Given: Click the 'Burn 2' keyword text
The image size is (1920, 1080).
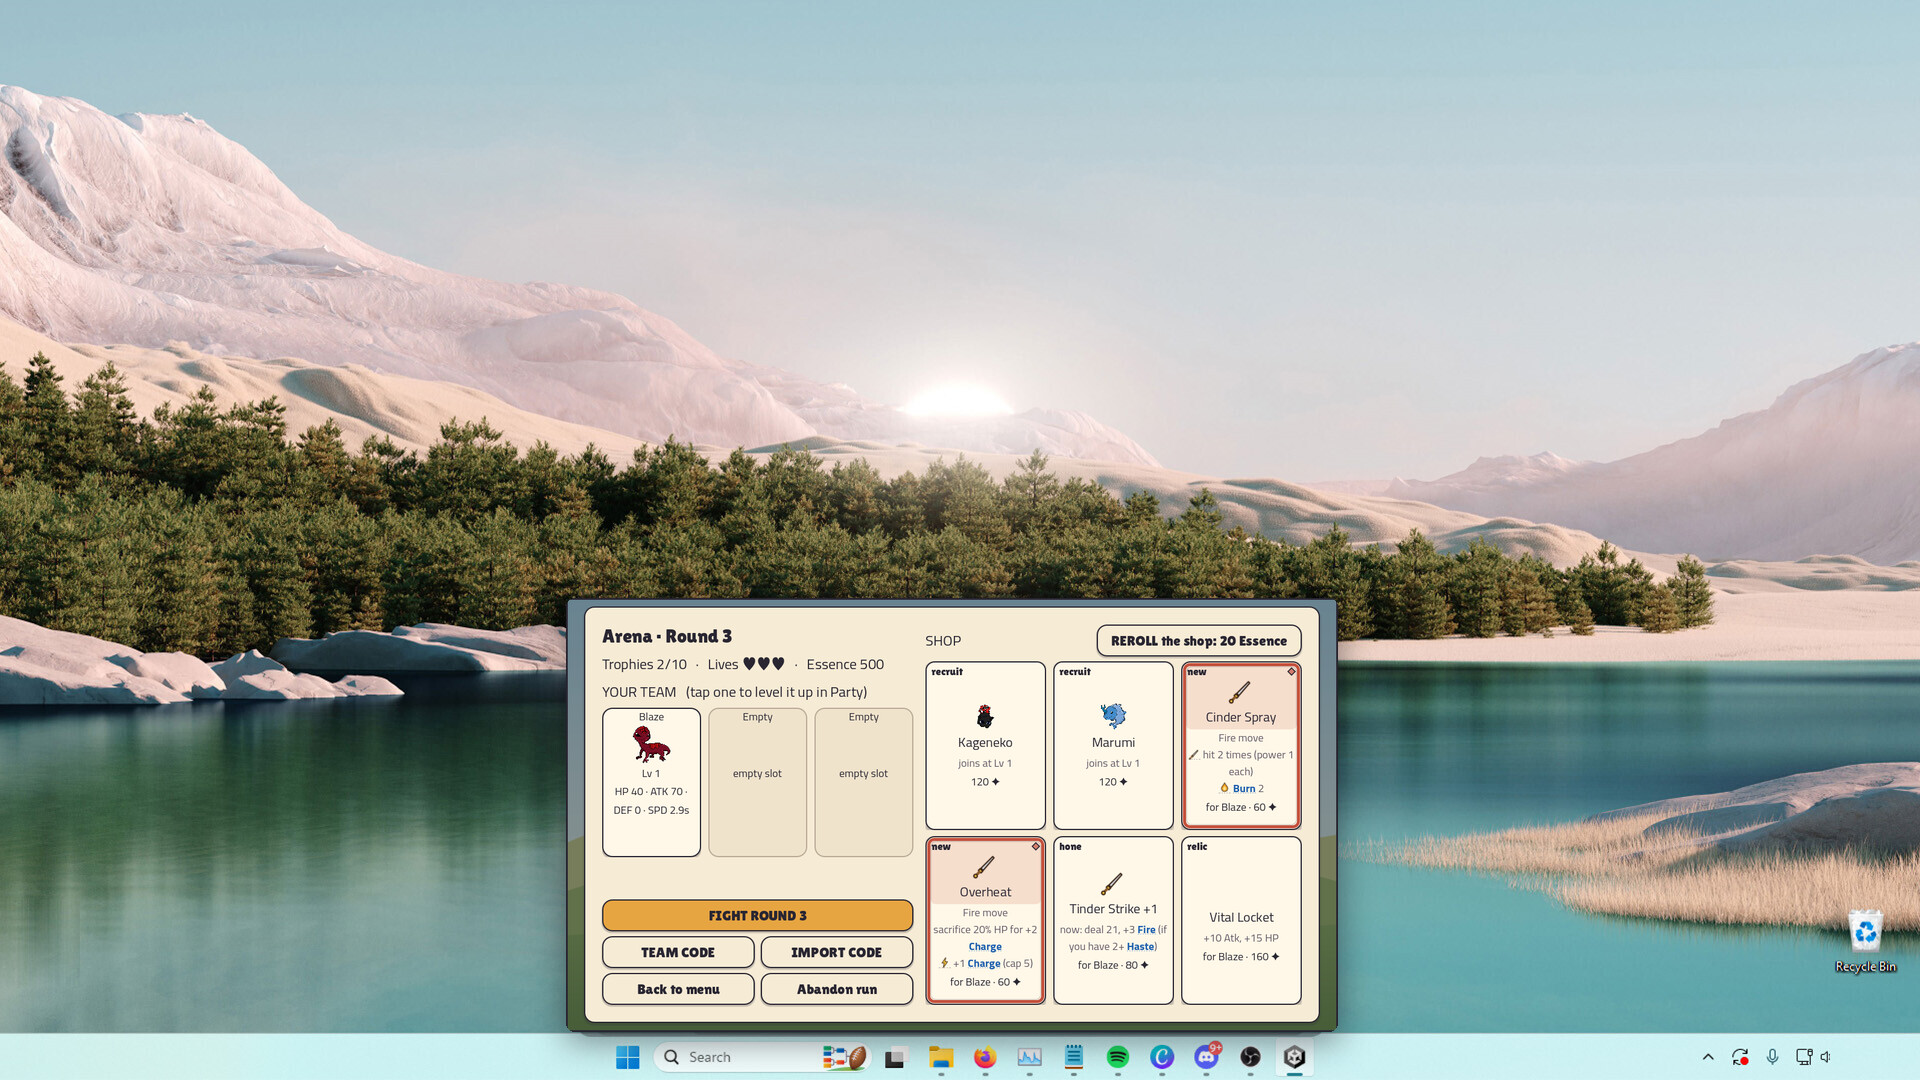Looking at the screenshot, I should click(1248, 789).
